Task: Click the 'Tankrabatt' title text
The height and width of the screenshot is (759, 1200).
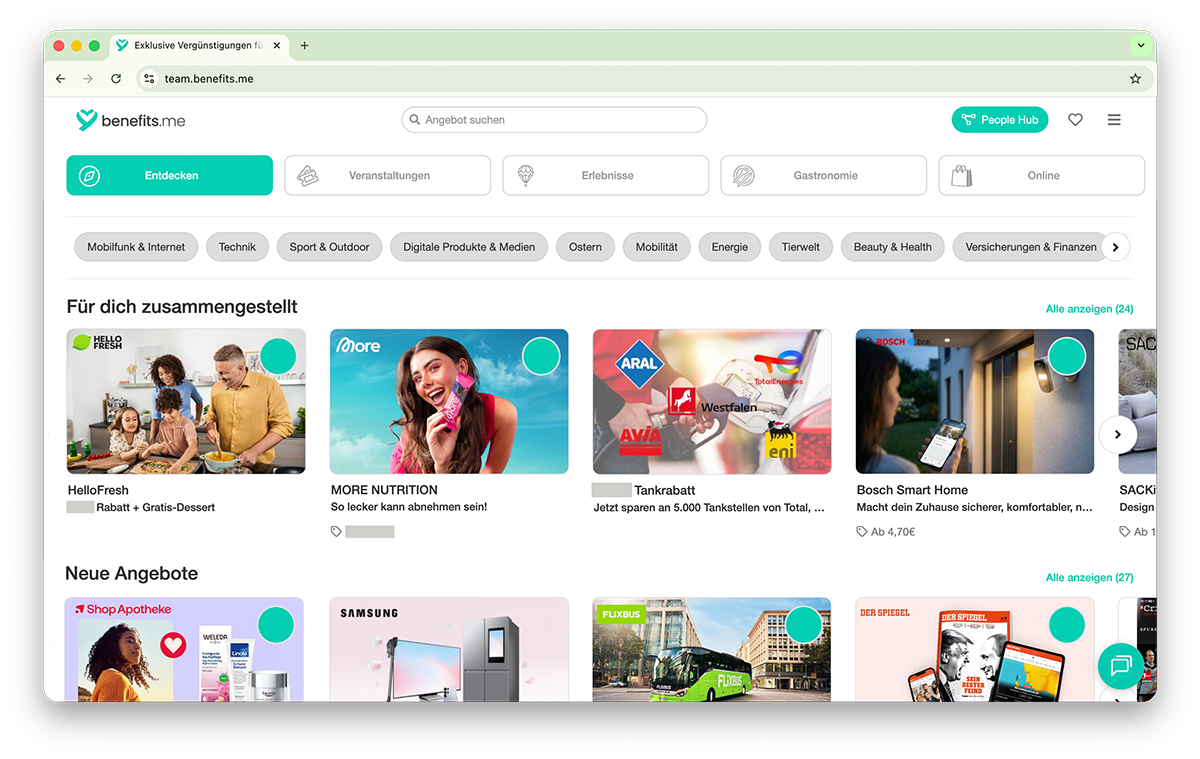Action: pos(665,490)
